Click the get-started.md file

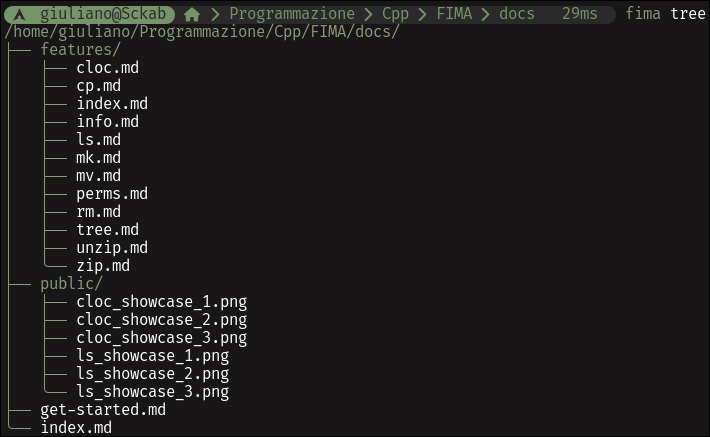(103, 410)
